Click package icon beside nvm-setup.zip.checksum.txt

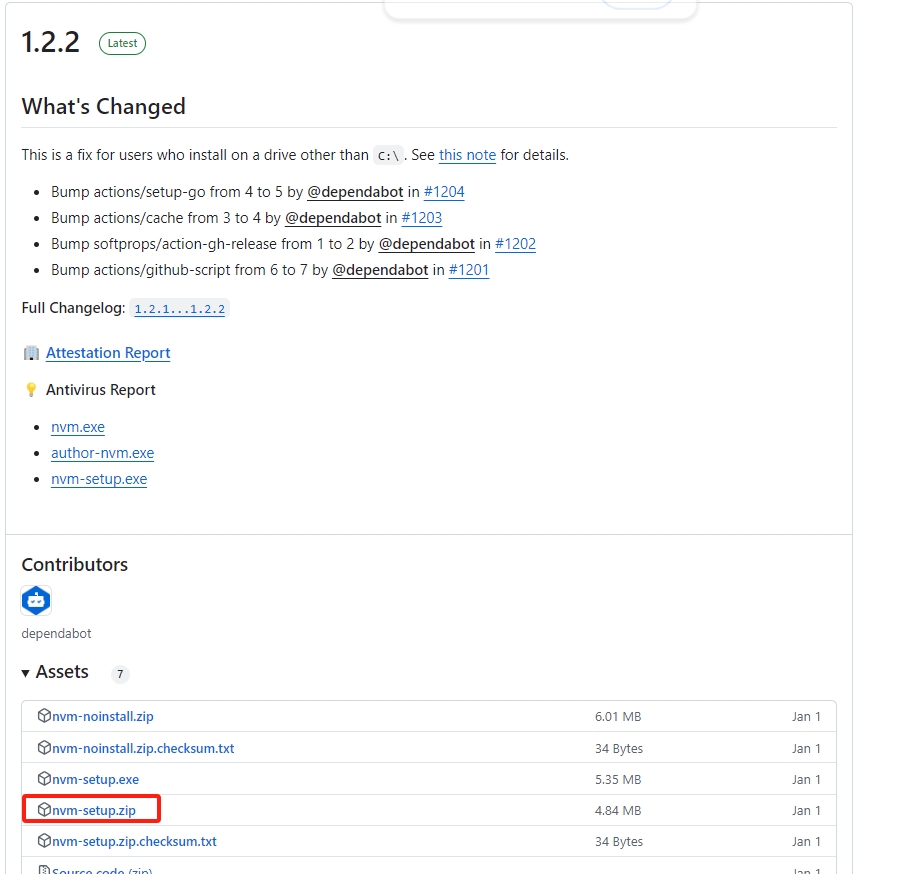pos(44,841)
